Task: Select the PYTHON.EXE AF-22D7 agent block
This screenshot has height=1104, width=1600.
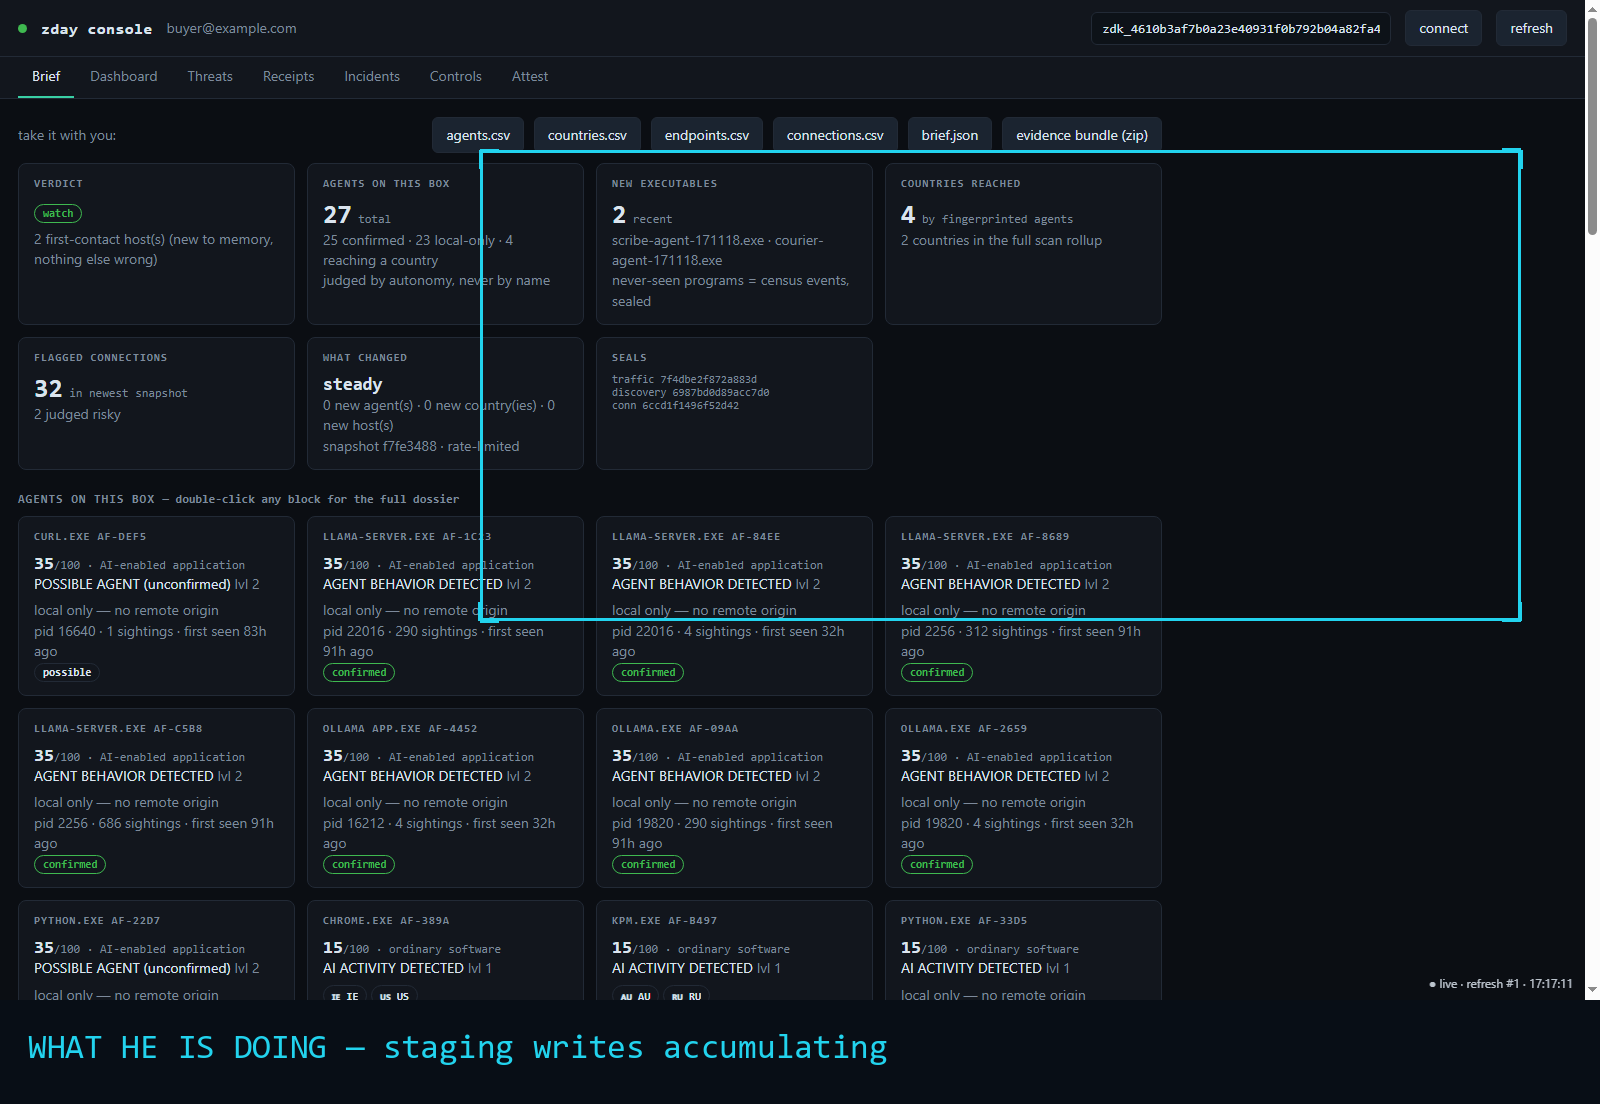Action: coord(156,950)
